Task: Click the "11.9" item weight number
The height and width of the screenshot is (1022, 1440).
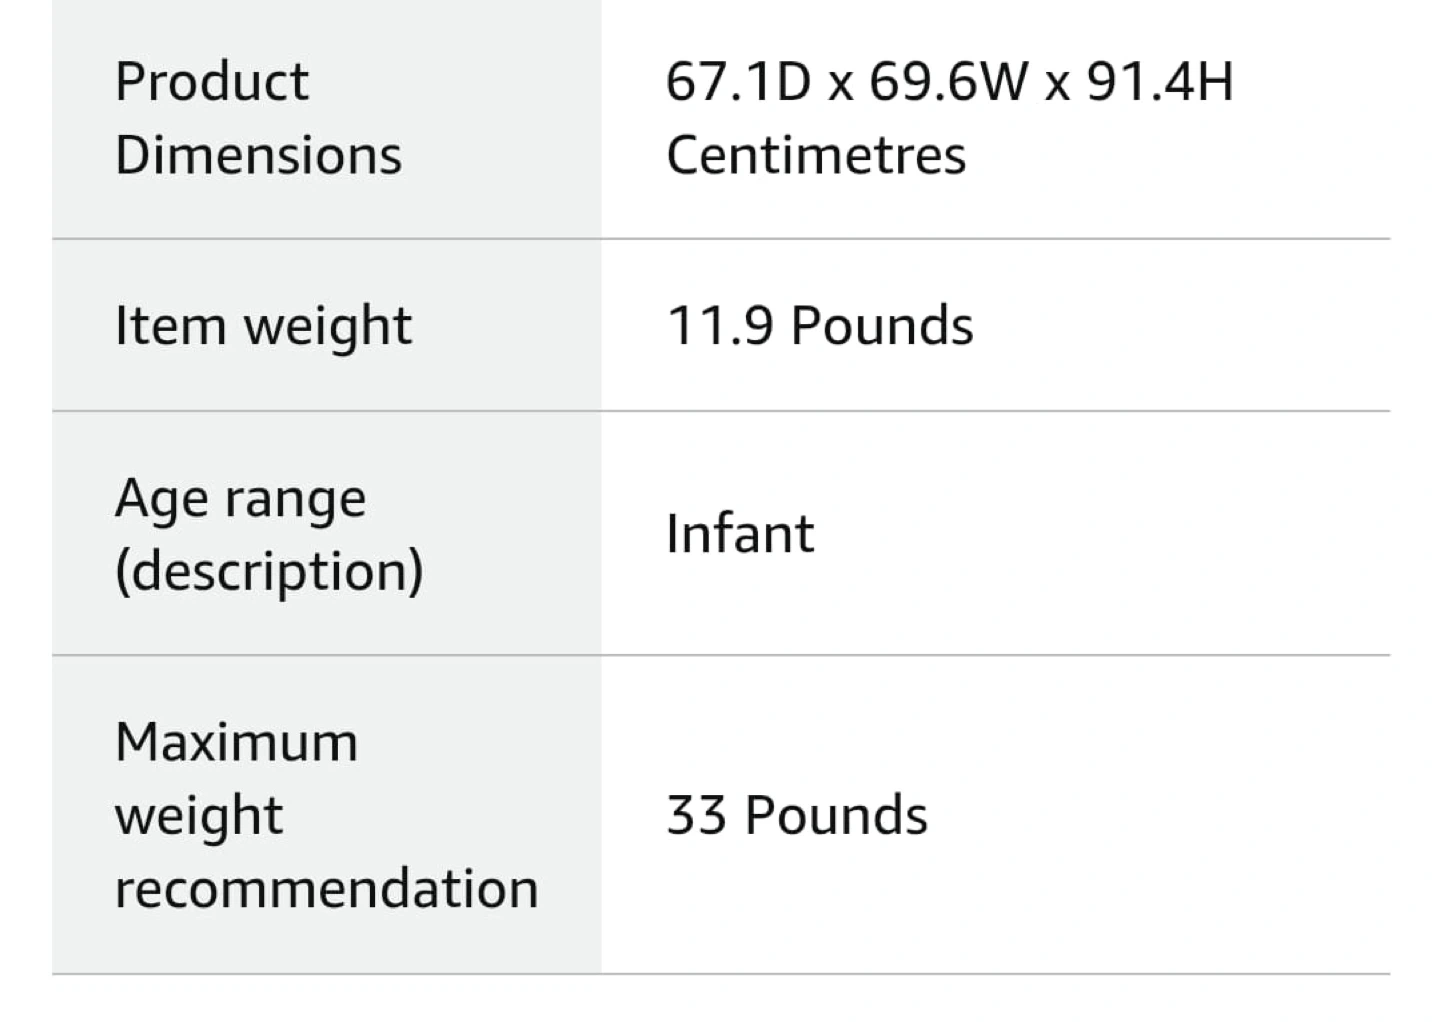Action: pyautogui.click(x=719, y=326)
